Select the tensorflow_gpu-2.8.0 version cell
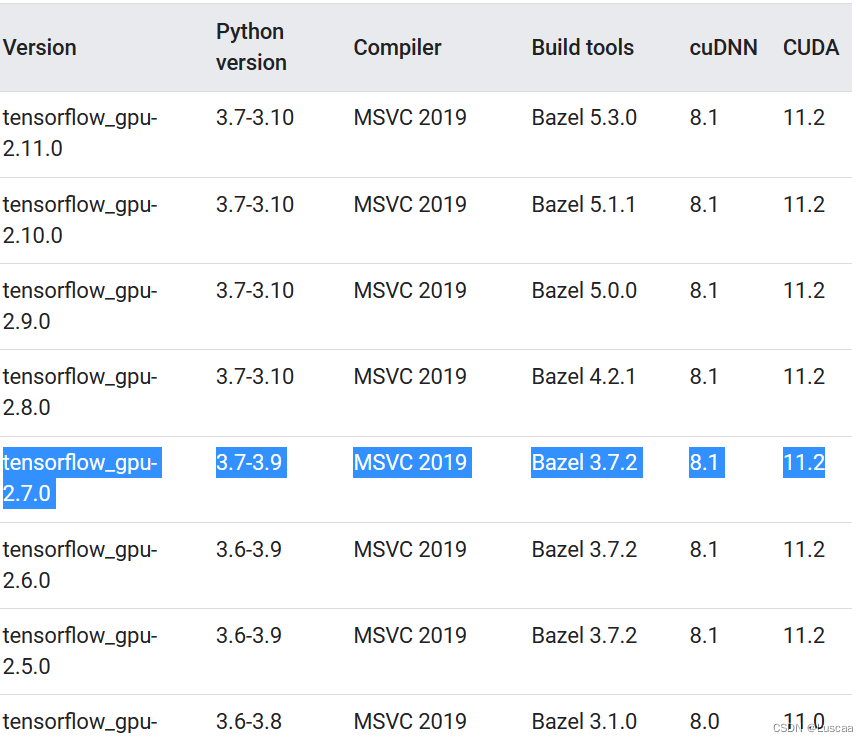The image size is (868, 742). (80, 391)
